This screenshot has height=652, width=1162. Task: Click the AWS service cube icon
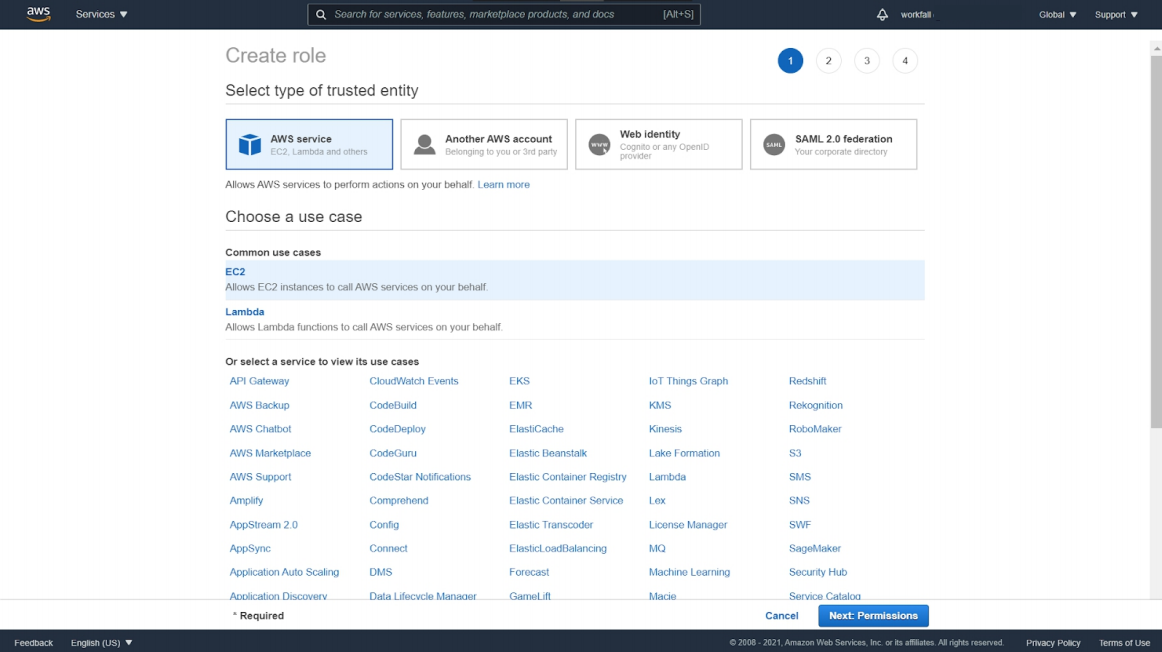tap(250, 144)
